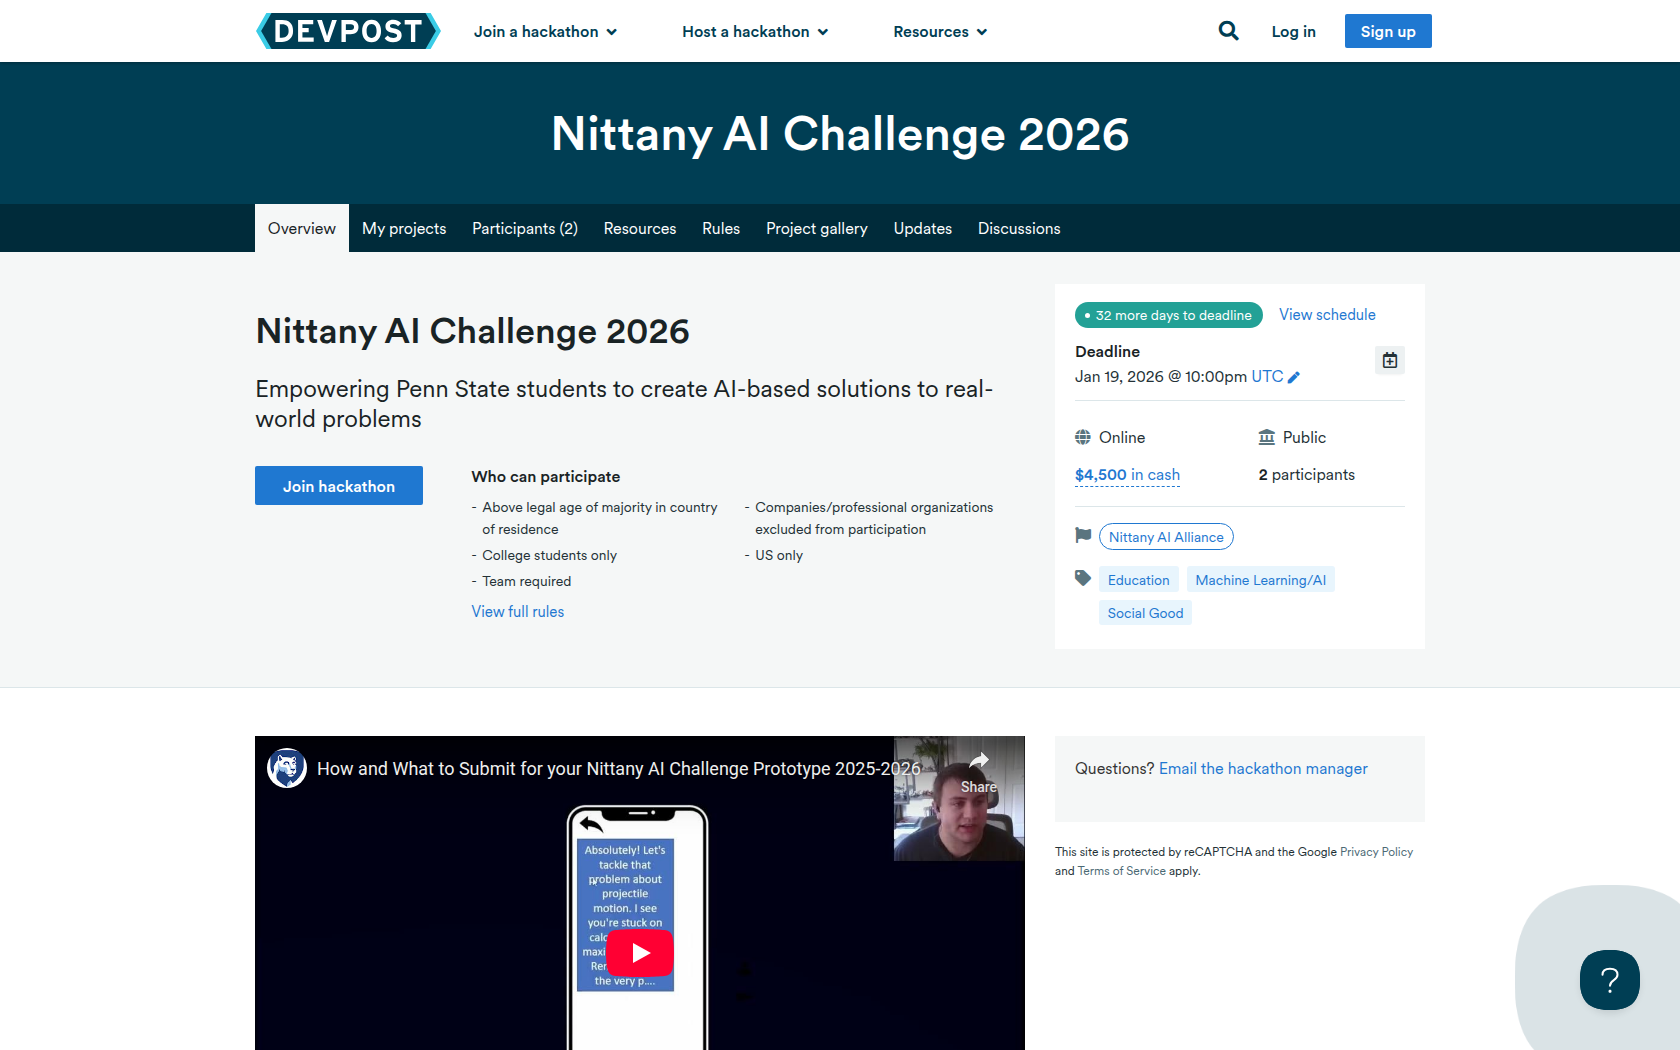Click the $4,500 in cash link
Image resolution: width=1680 pixels, height=1050 pixels.
click(1127, 475)
